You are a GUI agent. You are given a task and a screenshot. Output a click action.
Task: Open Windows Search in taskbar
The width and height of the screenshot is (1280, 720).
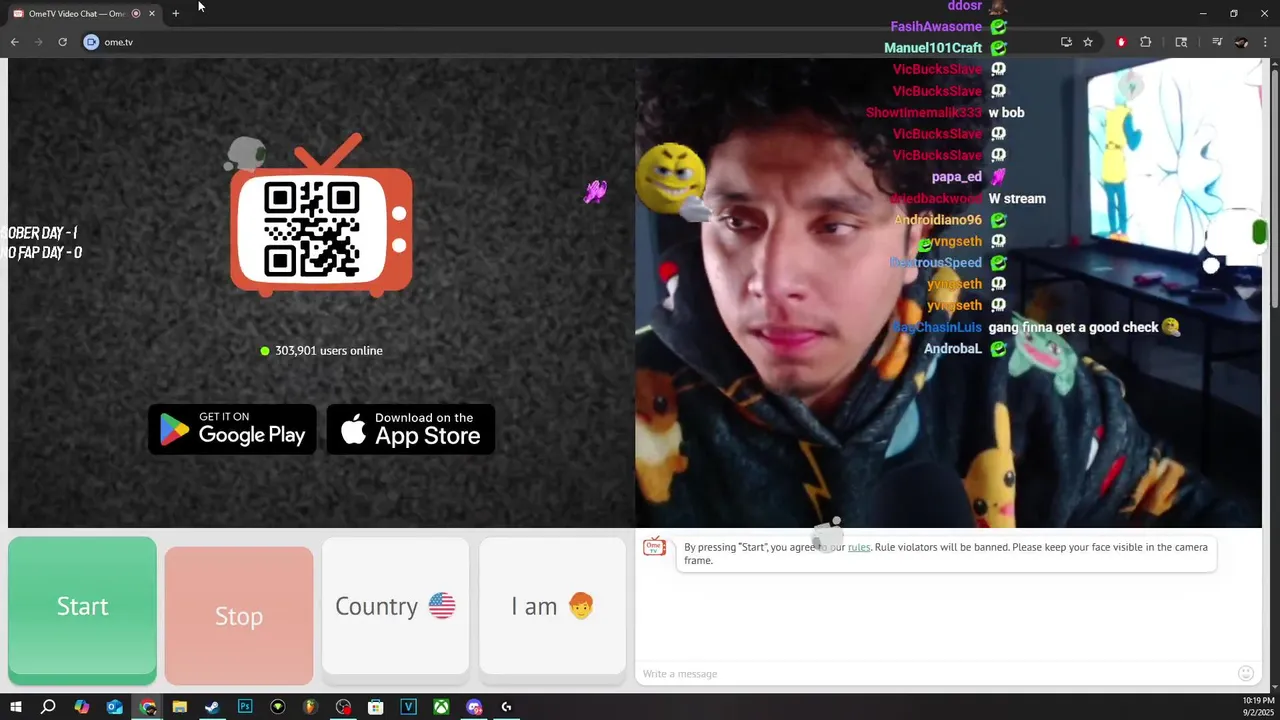point(48,707)
